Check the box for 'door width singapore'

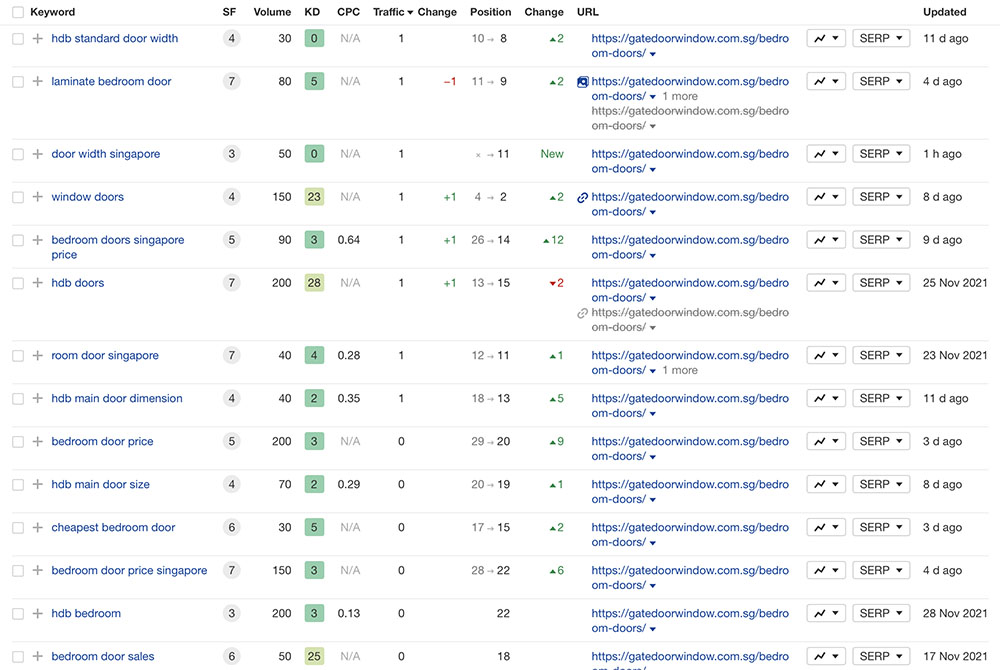(18, 155)
